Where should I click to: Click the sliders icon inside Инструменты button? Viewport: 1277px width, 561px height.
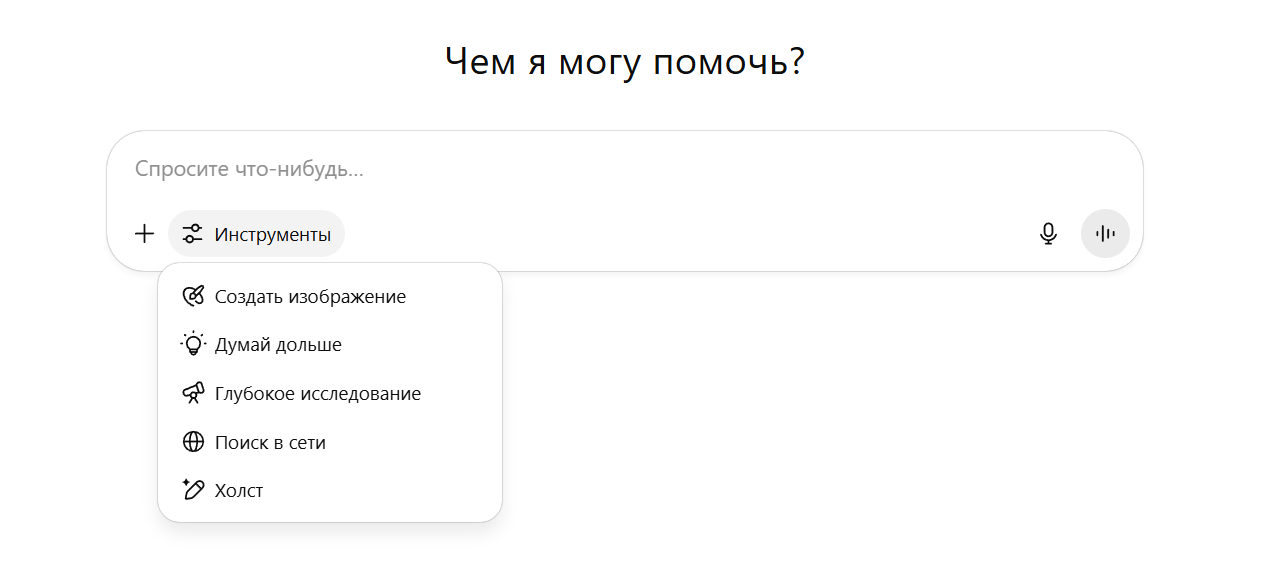pyautogui.click(x=192, y=234)
